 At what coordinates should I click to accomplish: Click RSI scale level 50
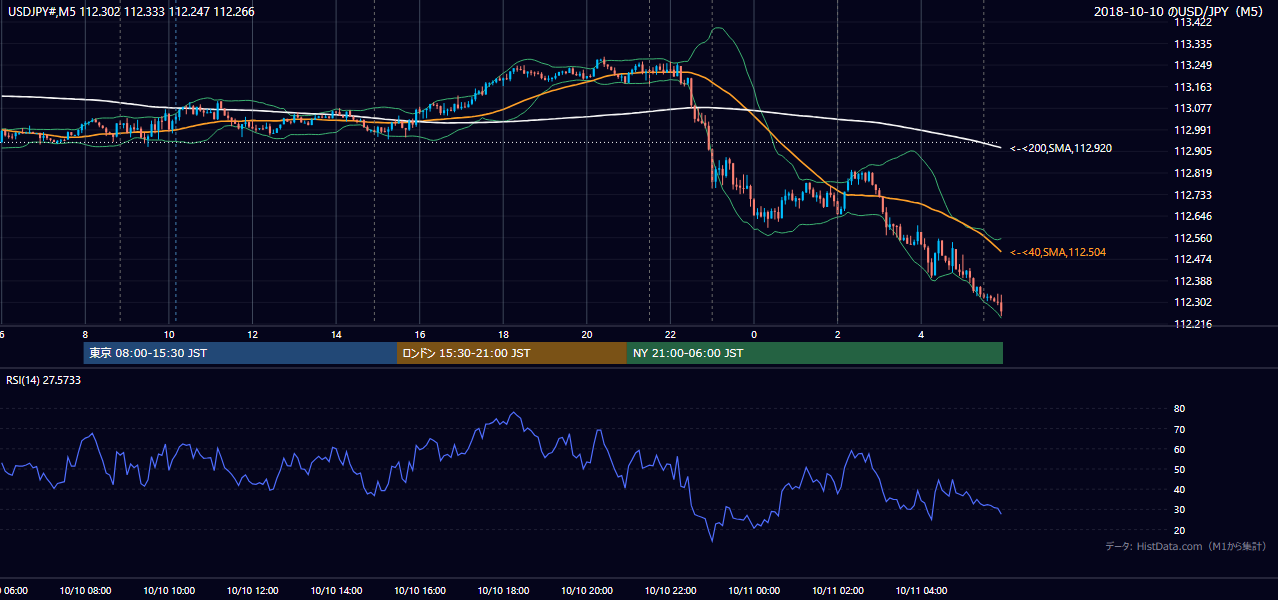1180,469
